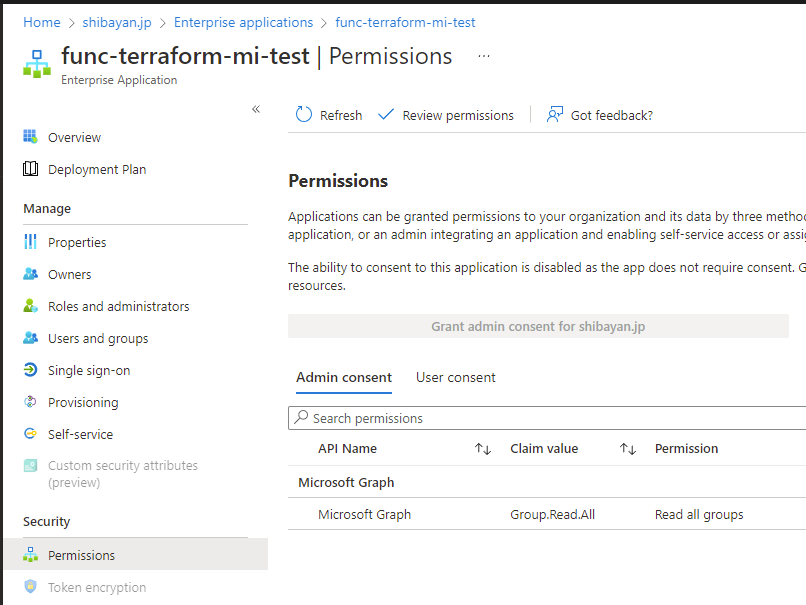Navigate to the Home breadcrumb link

(42, 23)
